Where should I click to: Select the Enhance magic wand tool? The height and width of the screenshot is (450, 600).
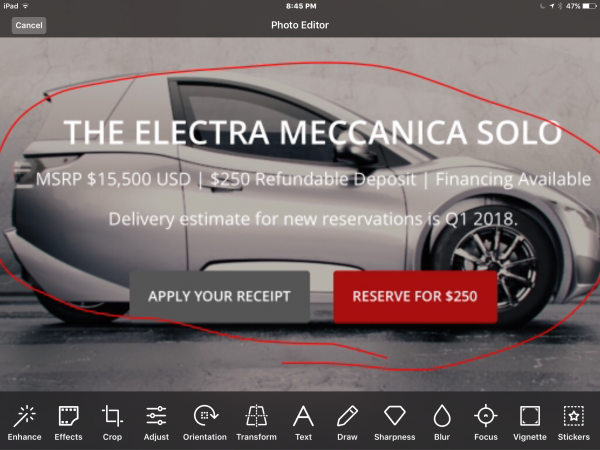pos(24,423)
